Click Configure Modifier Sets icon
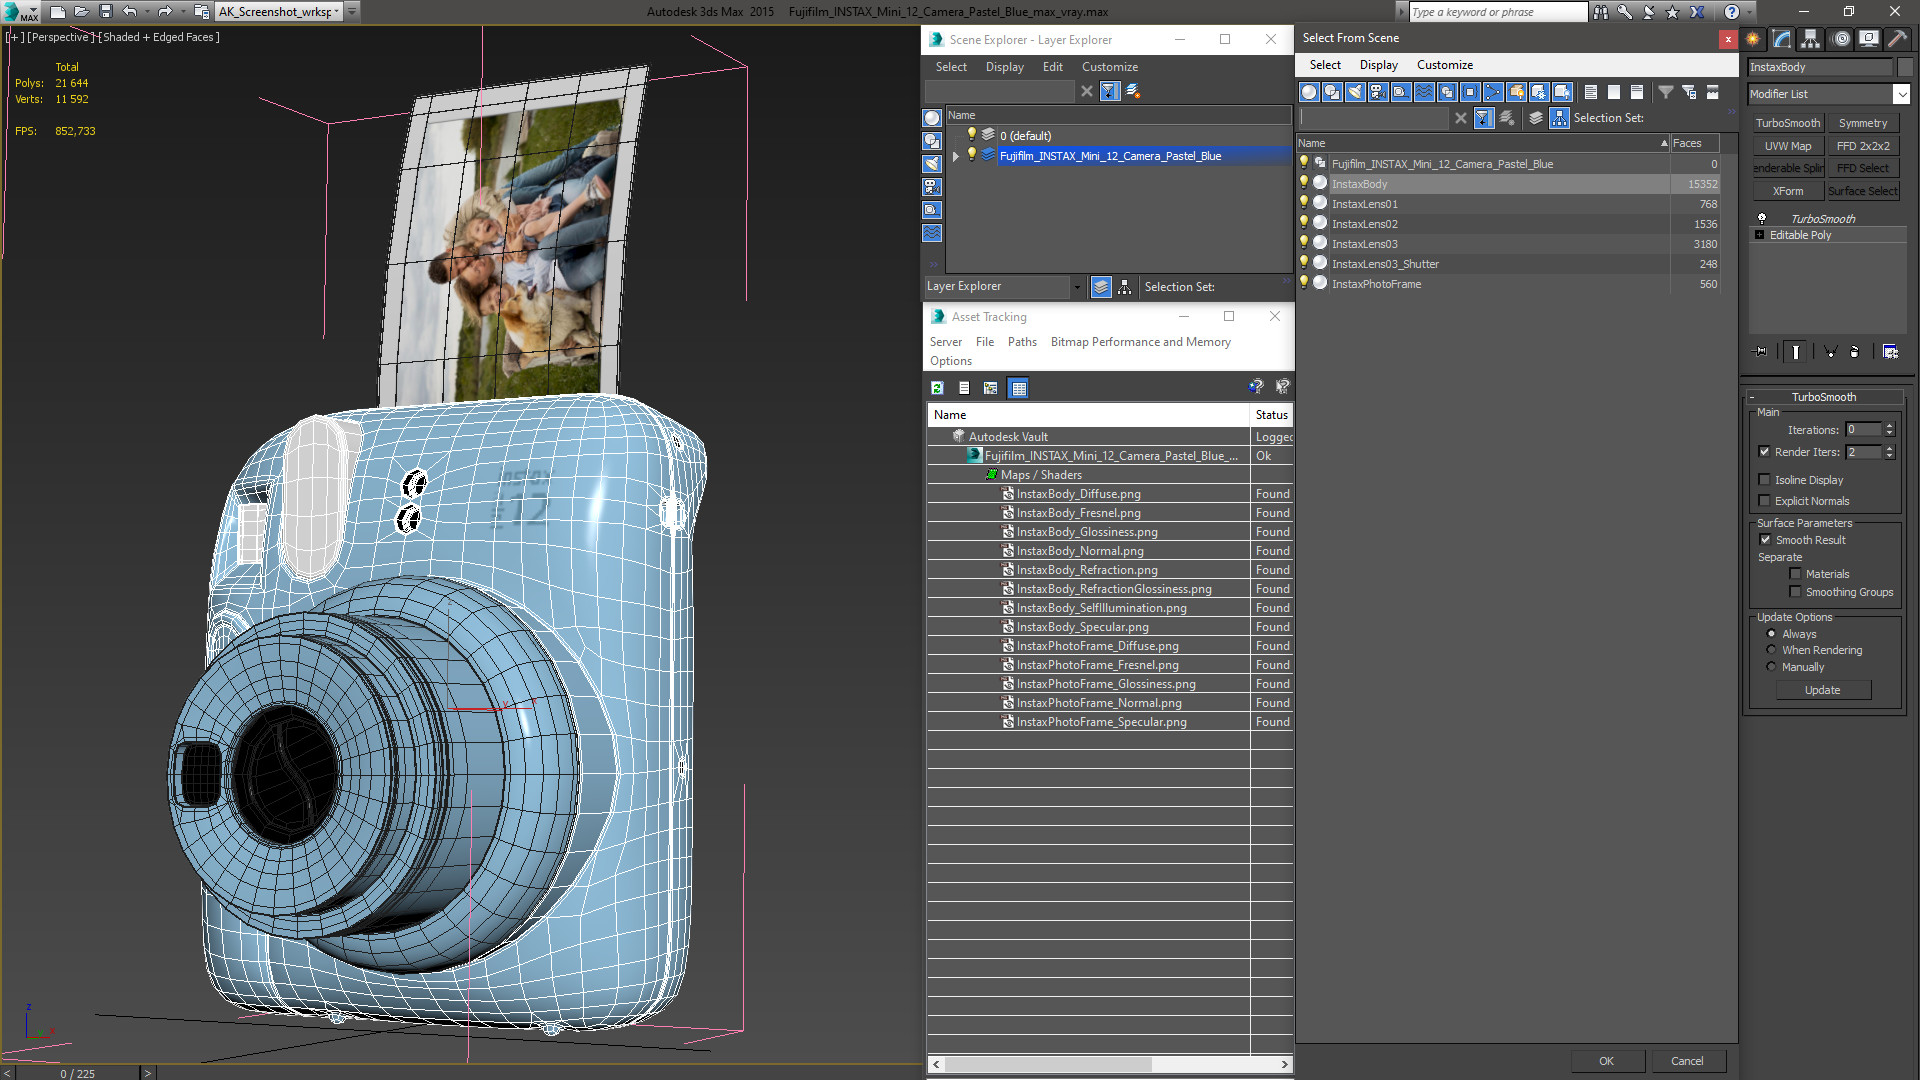 (x=1891, y=352)
